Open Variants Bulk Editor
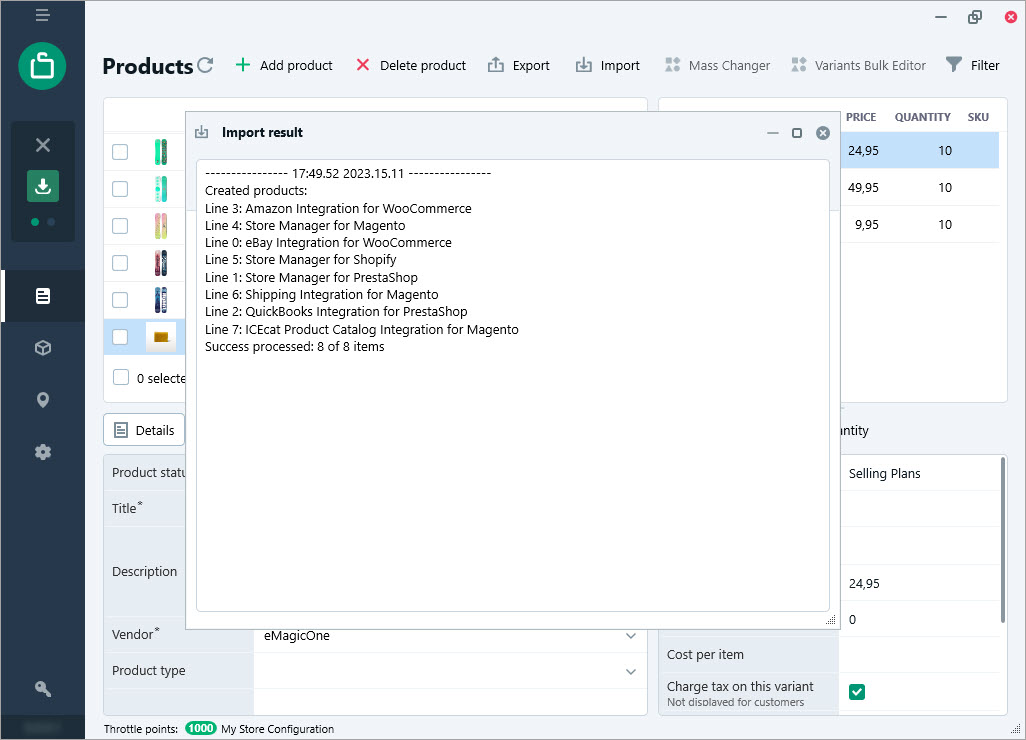The width and height of the screenshot is (1026, 740). (858, 65)
